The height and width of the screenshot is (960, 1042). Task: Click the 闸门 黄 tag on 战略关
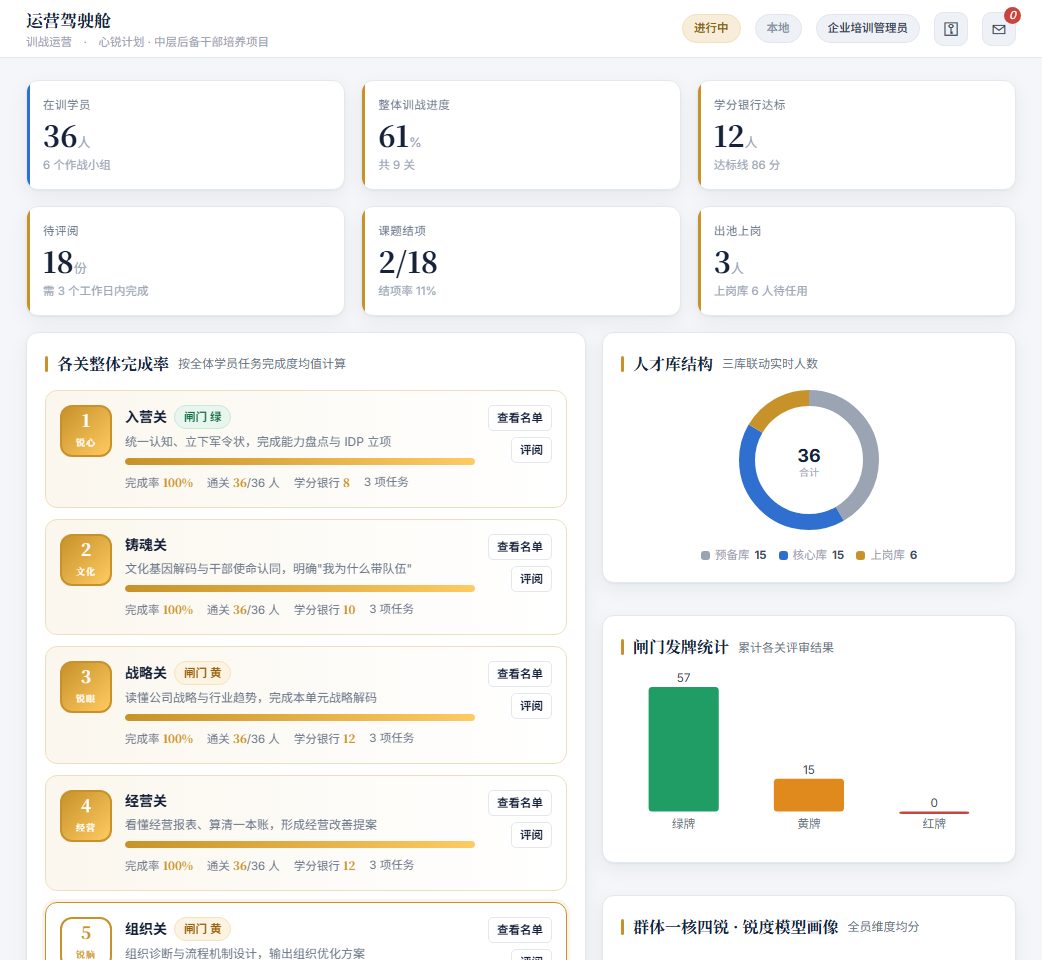[203, 672]
